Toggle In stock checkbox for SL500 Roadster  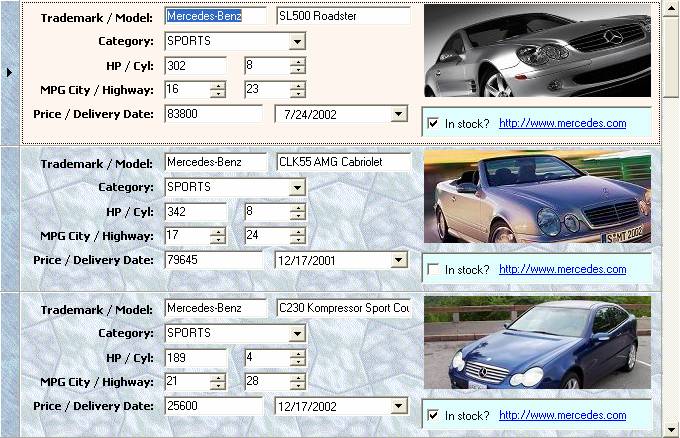coord(433,124)
